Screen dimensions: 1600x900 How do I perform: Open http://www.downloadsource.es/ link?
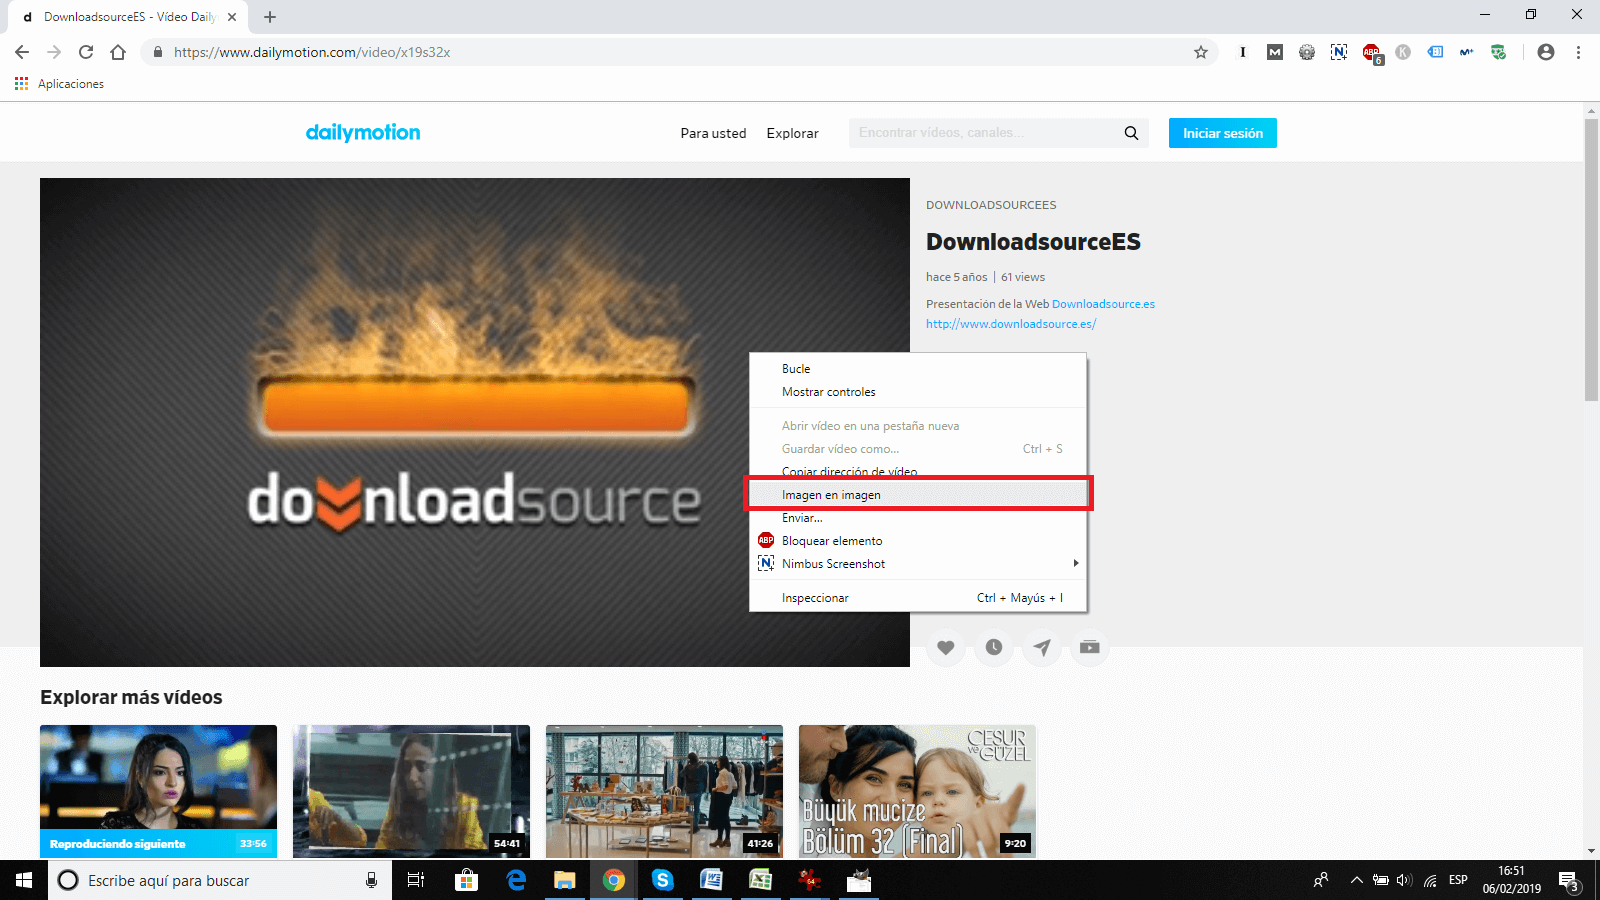pyautogui.click(x=1011, y=324)
